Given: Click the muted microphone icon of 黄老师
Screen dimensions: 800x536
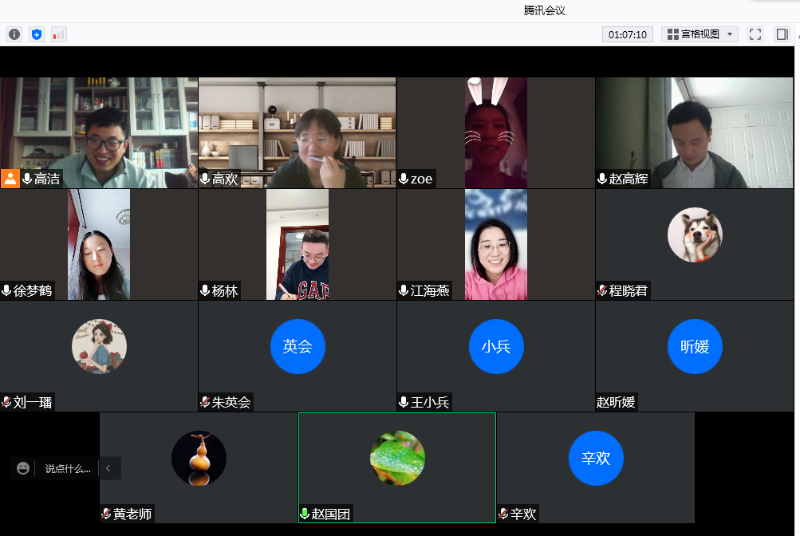Looking at the screenshot, I should tap(106, 514).
